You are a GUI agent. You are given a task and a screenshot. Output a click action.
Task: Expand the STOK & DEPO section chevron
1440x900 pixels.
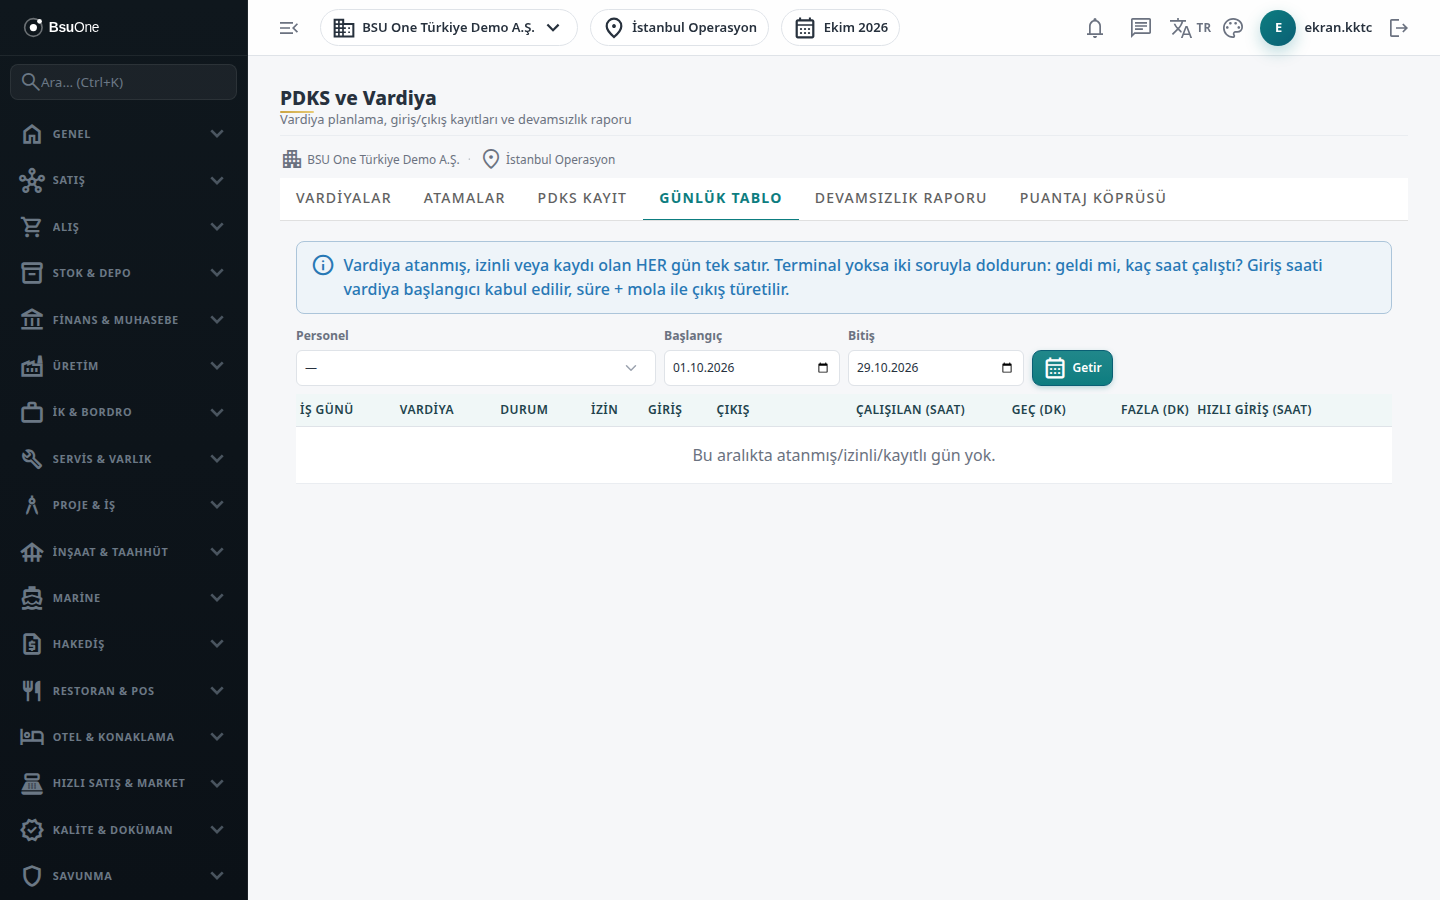pyautogui.click(x=217, y=273)
